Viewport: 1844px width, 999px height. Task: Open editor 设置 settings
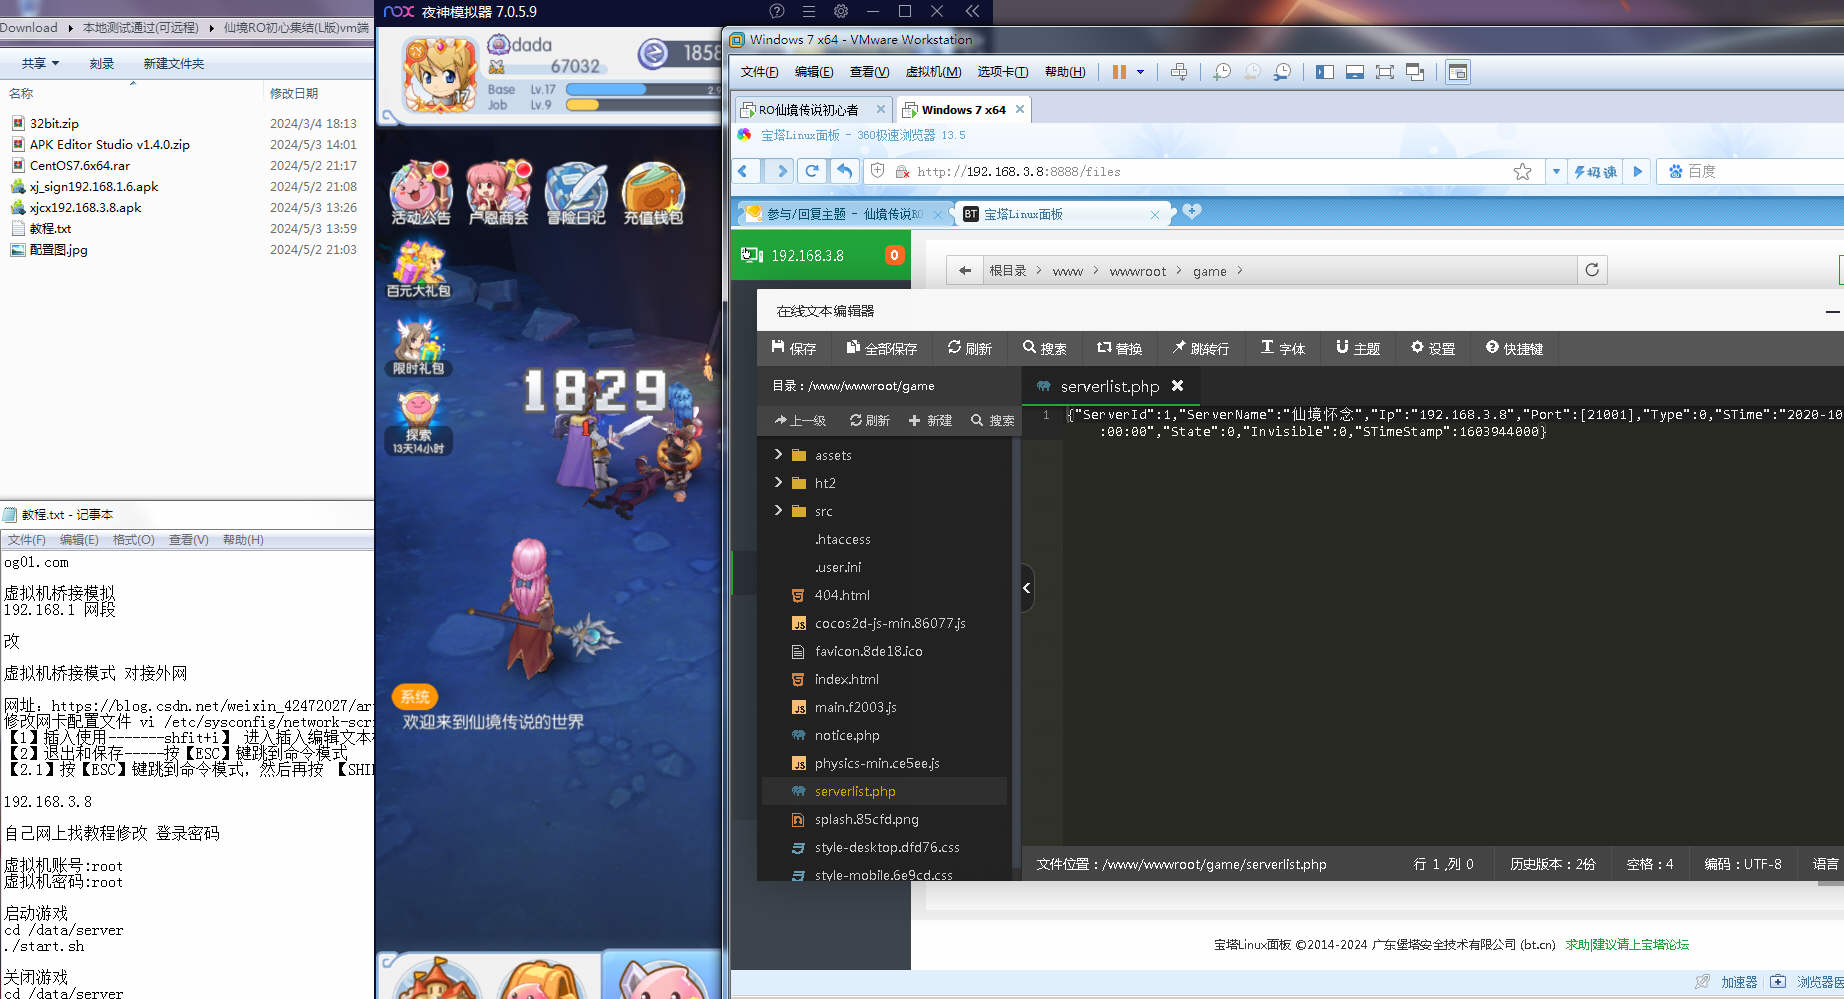pyautogui.click(x=1433, y=348)
